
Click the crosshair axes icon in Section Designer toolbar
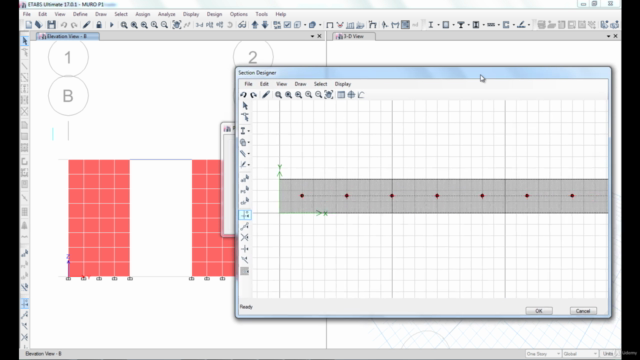[351, 95]
